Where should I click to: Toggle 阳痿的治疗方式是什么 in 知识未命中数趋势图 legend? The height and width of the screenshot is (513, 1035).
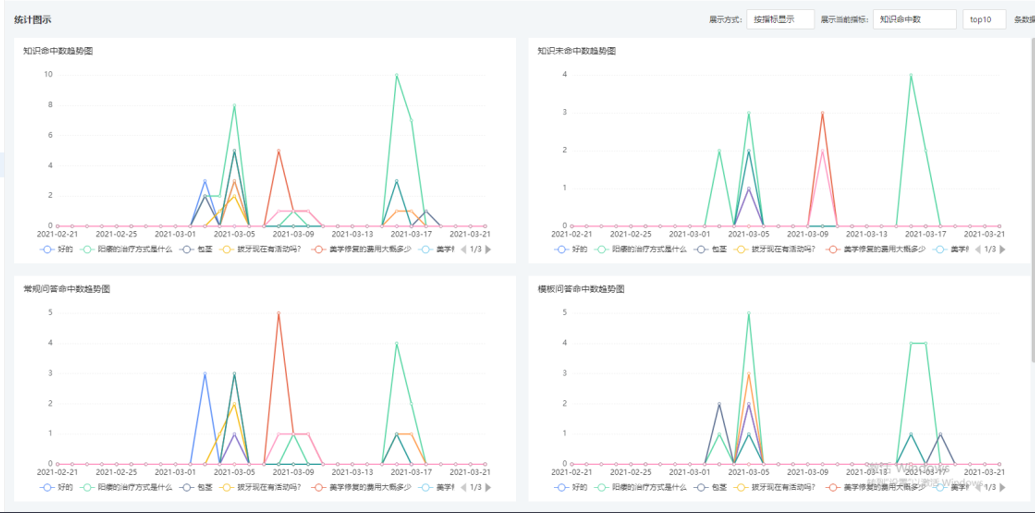(x=640, y=250)
